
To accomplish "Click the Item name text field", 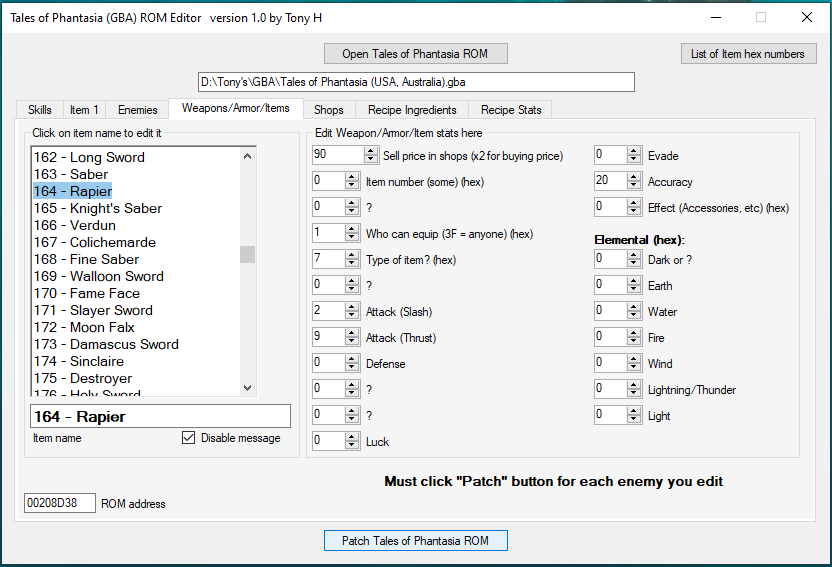I will tap(160, 416).
